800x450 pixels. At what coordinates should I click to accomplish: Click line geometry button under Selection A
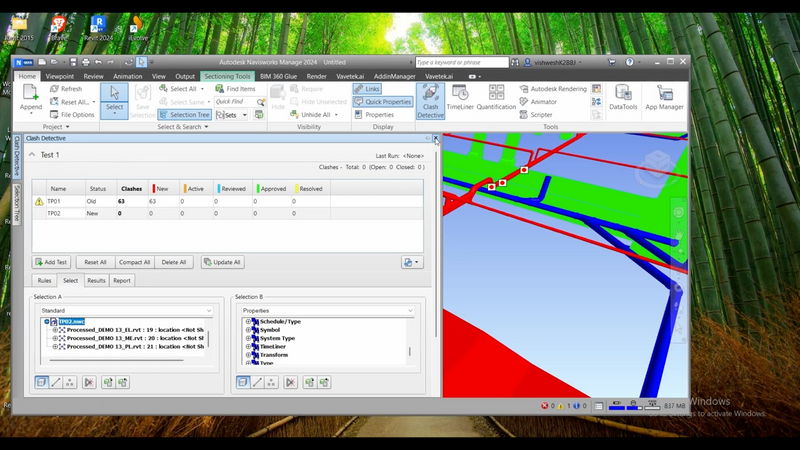pos(56,382)
